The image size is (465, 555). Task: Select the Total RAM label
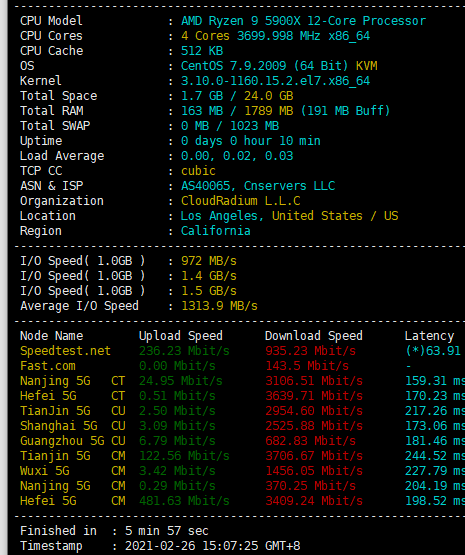tap(52, 111)
